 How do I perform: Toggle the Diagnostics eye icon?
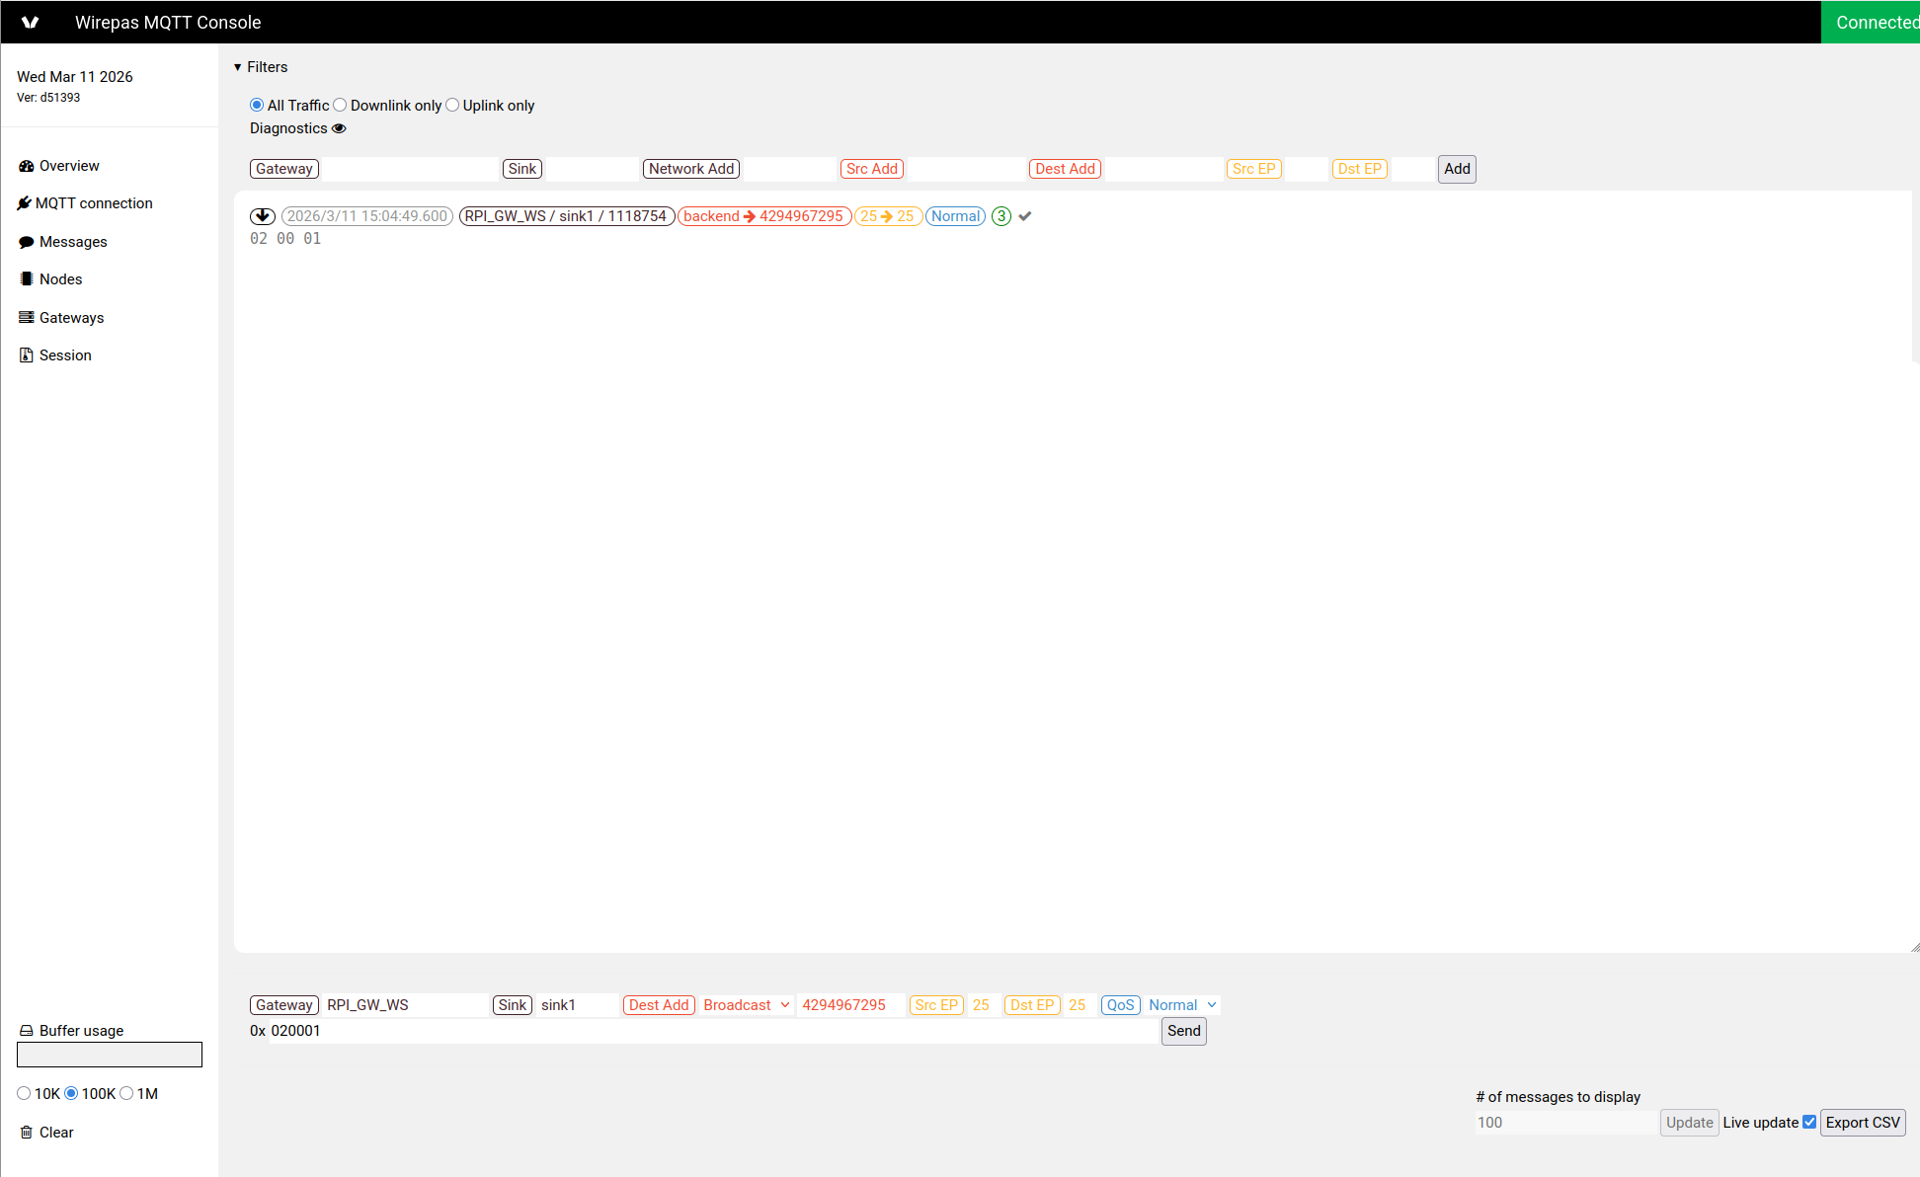click(339, 128)
